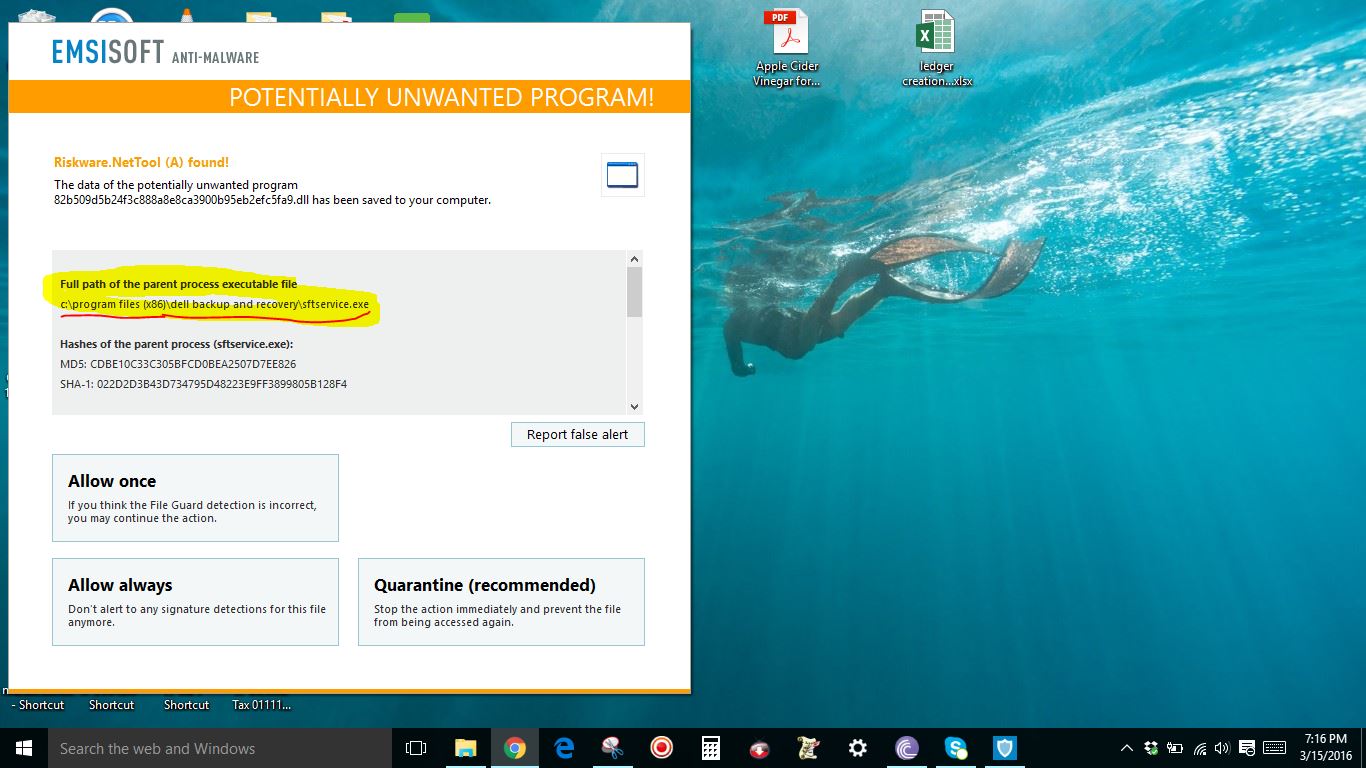The image size is (1366, 768).
Task: Open scroll script icon on taskbar
Action: pos(809,748)
